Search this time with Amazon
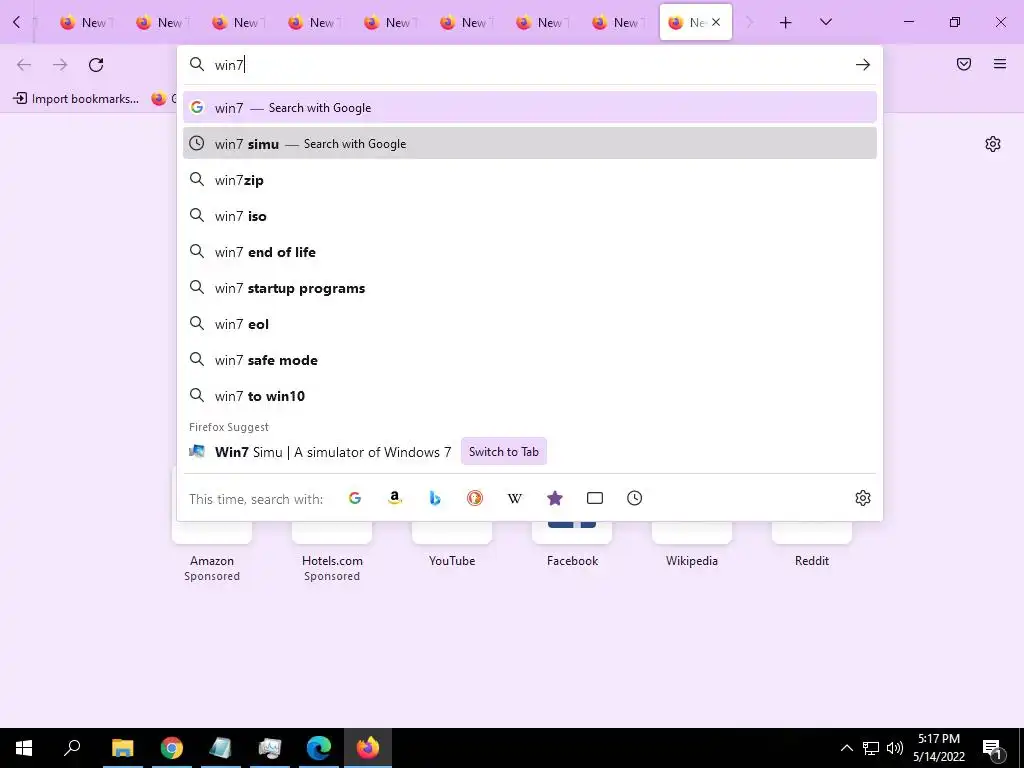The height and width of the screenshot is (768, 1024). coord(394,498)
